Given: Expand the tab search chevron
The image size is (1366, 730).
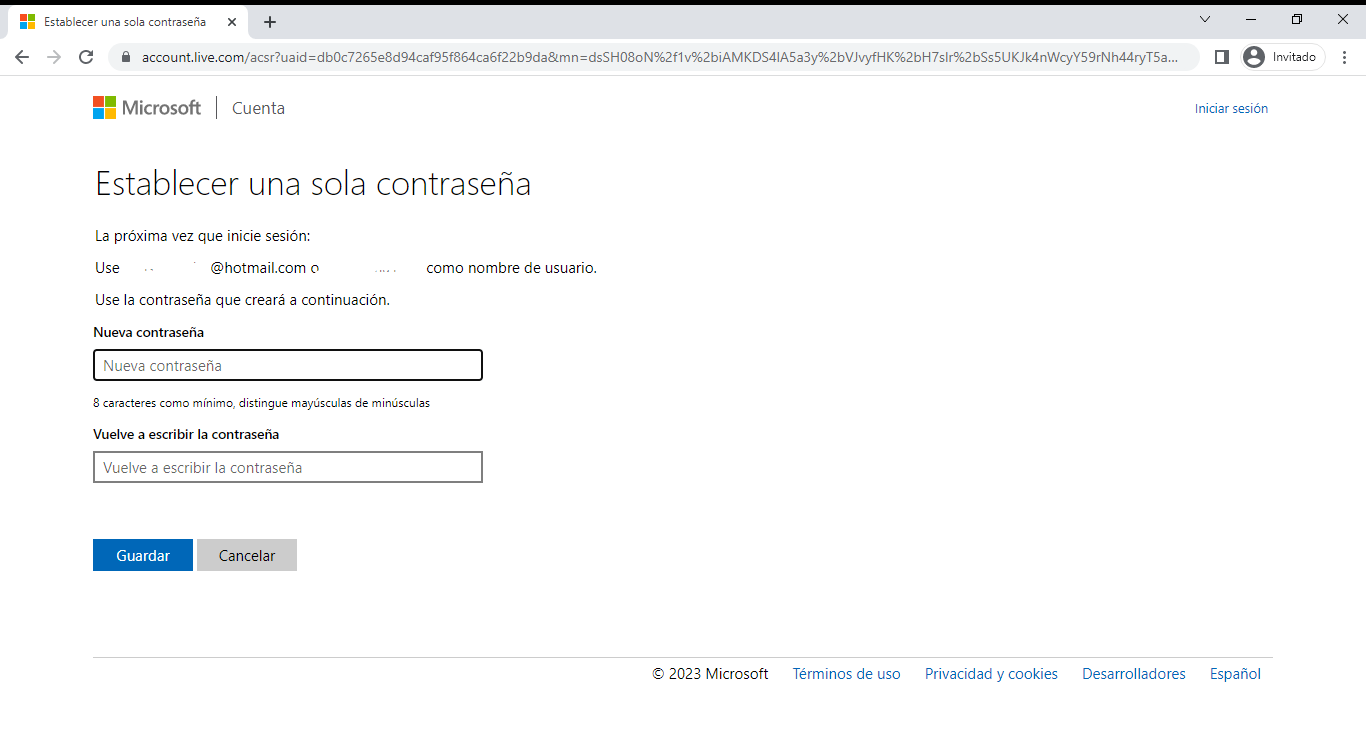Looking at the screenshot, I should click(x=1204, y=19).
